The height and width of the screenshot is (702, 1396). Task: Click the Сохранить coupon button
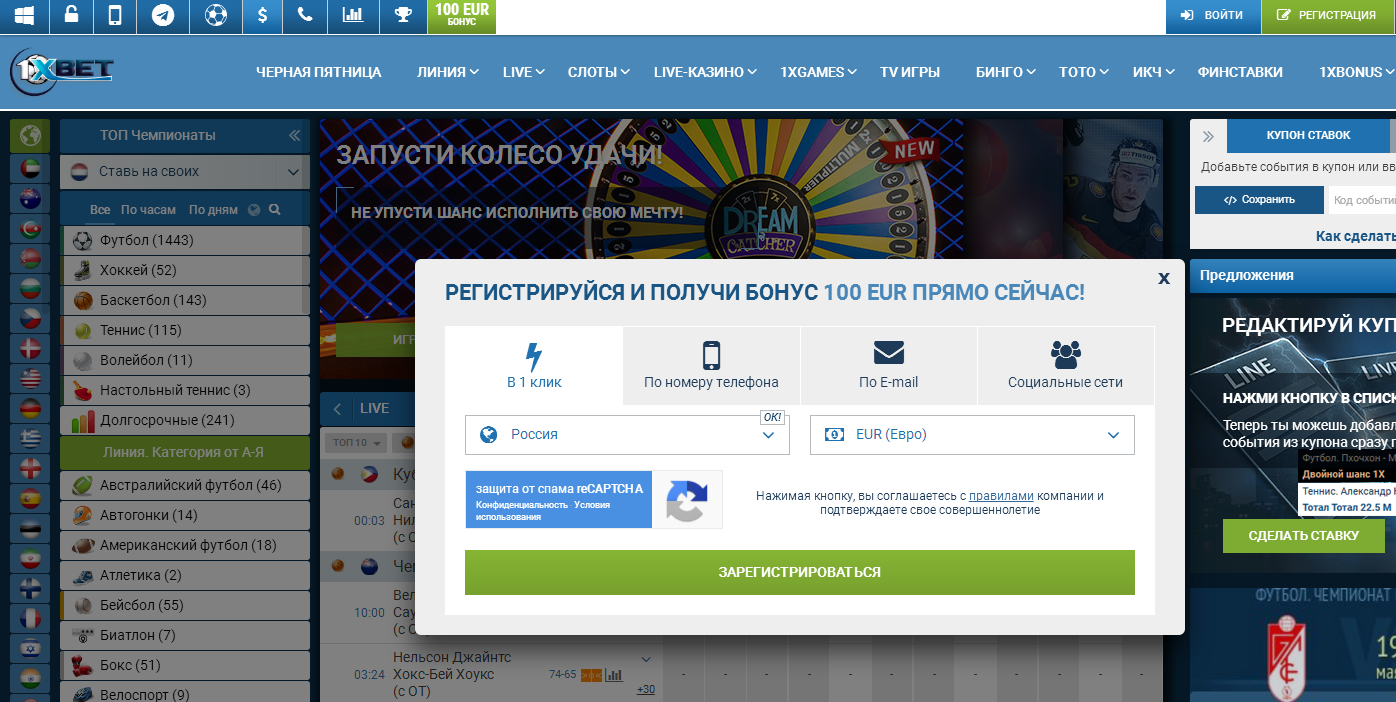pyautogui.click(x=1259, y=200)
